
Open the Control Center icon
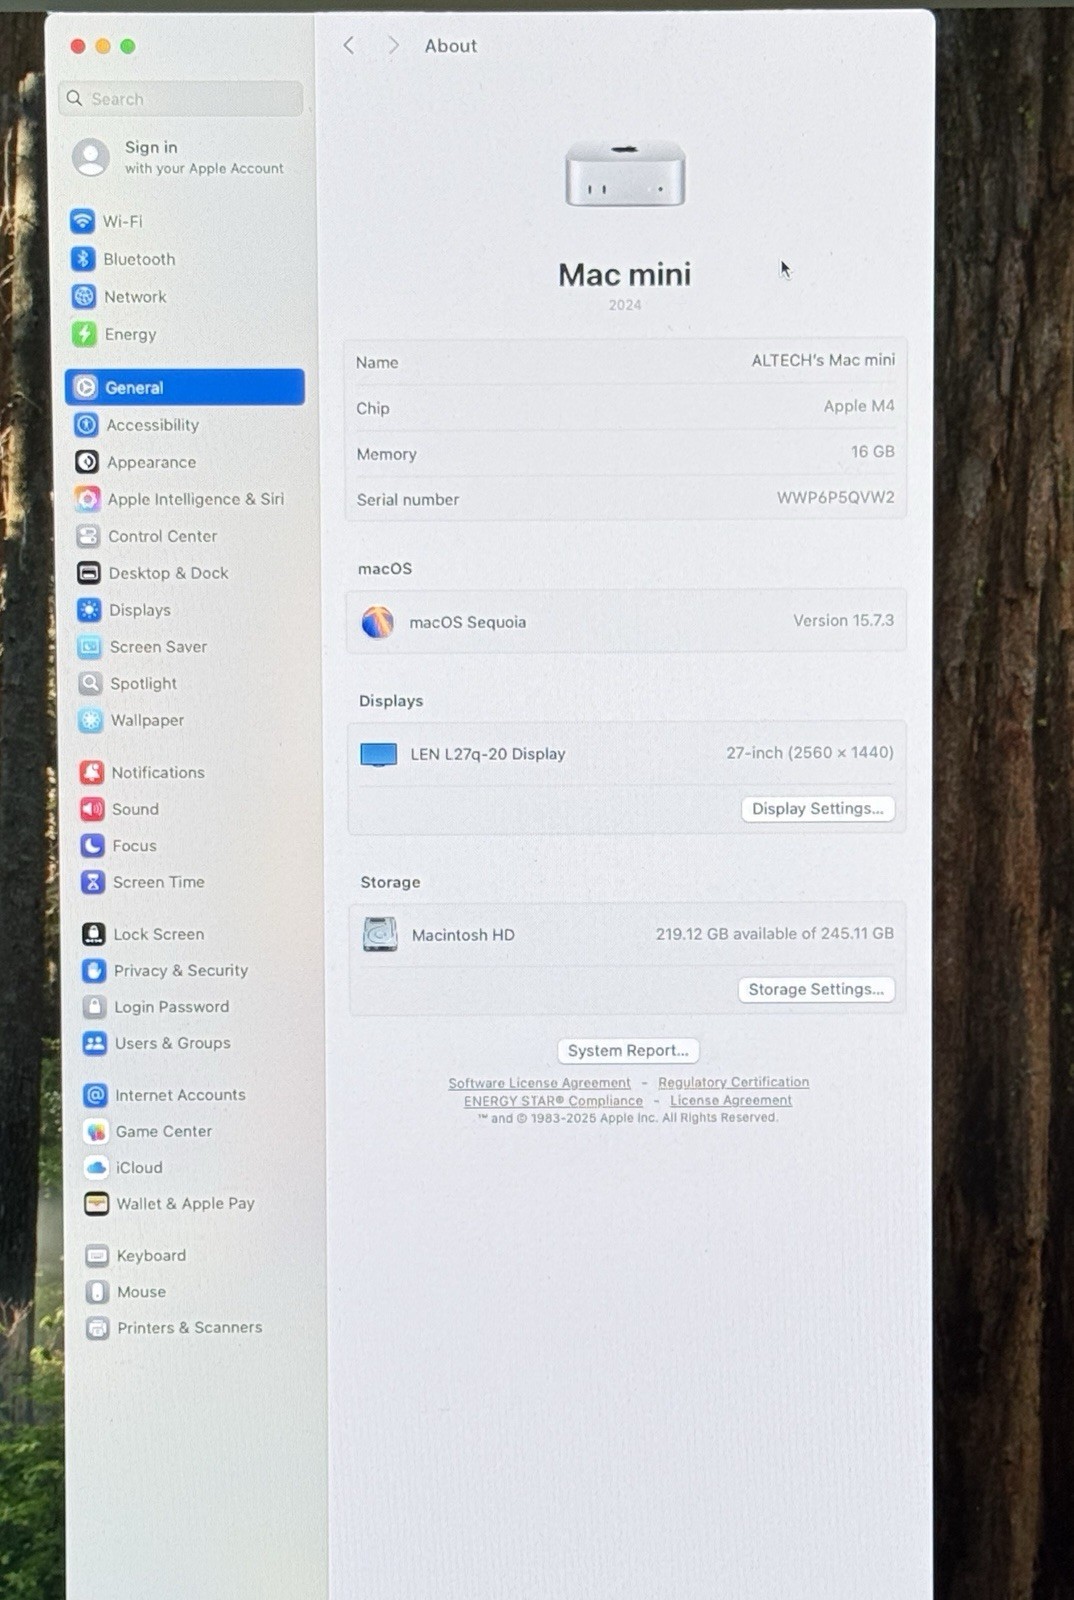(88, 536)
